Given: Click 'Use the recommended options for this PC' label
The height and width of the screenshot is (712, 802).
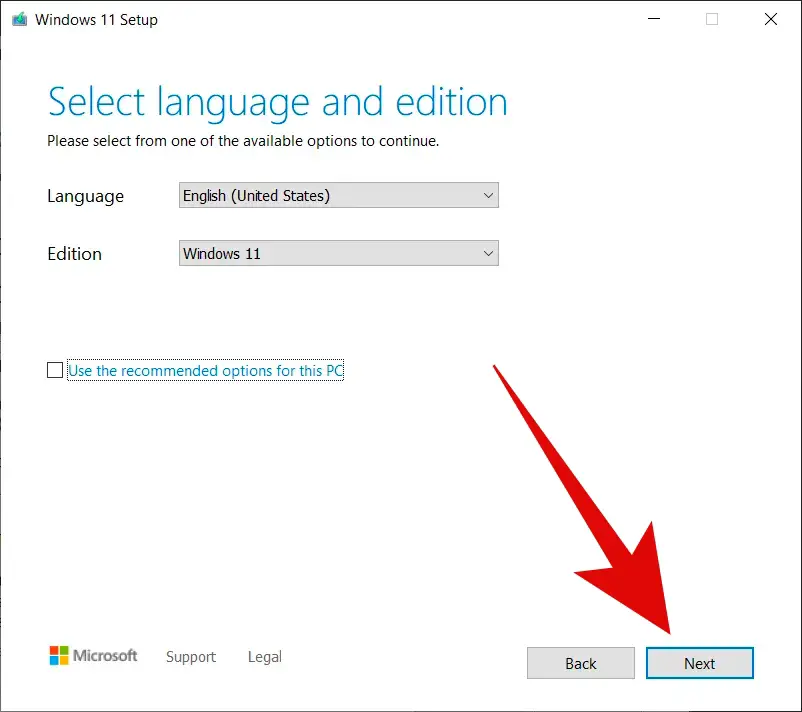Looking at the screenshot, I should (206, 370).
